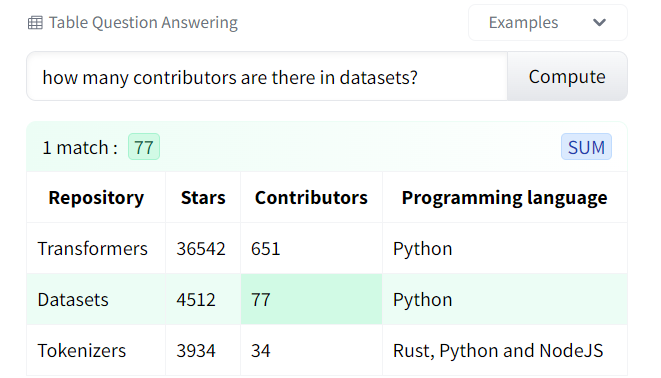Image resolution: width=661 pixels, height=378 pixels.
Task: Click the Rust, Python and NodeJS cell
Action: click(x=505, y=350)
